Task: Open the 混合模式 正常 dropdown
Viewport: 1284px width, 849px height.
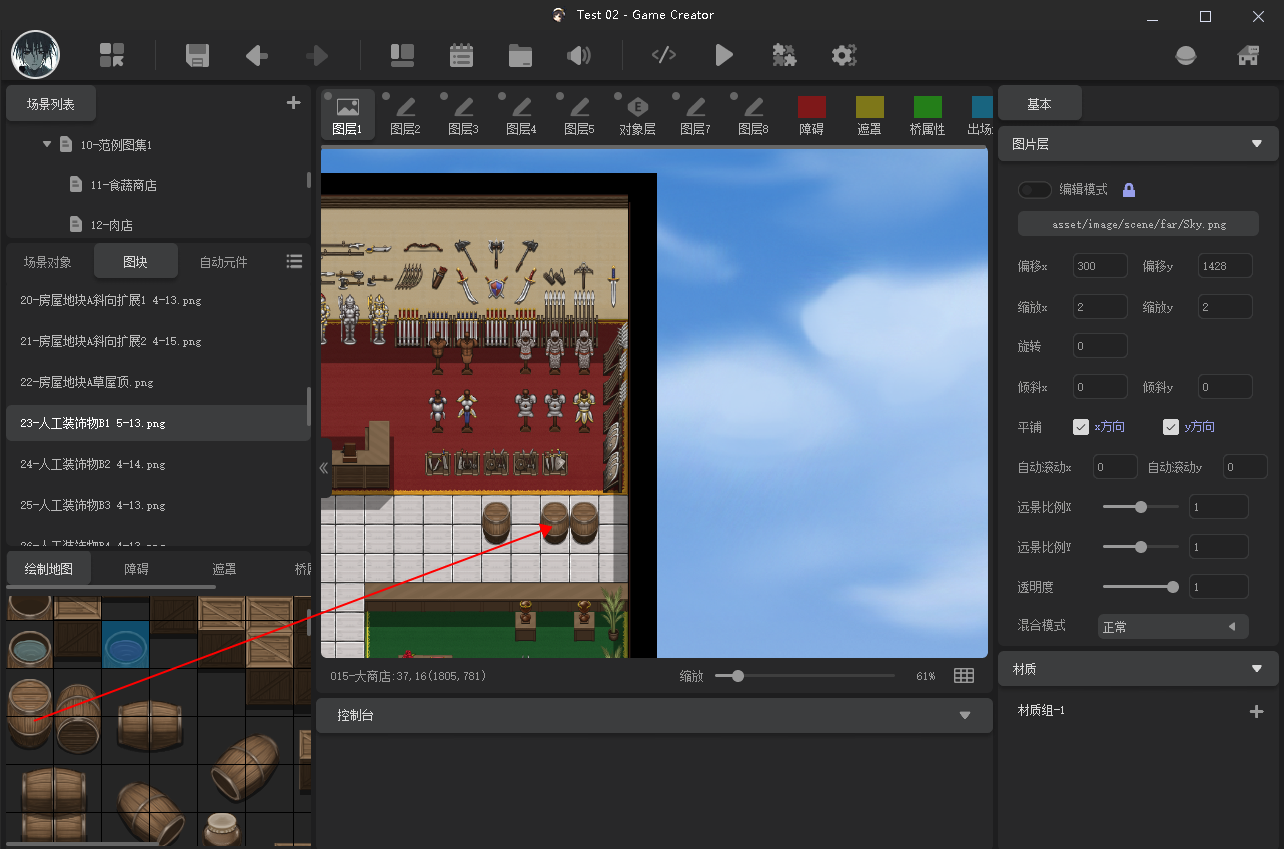Action: coord(1173,627)
